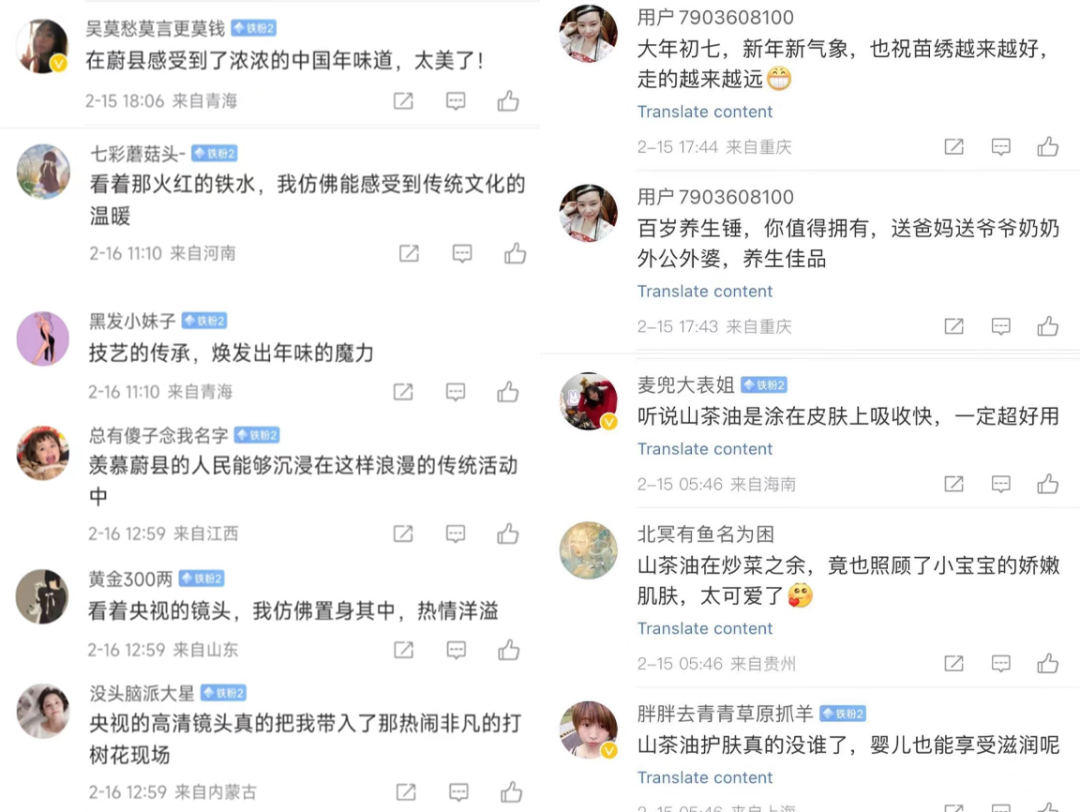Reply to 黑发小妹子's comment
The width and height of the screenshot is (1080, 812).
(x=455, y=392)
